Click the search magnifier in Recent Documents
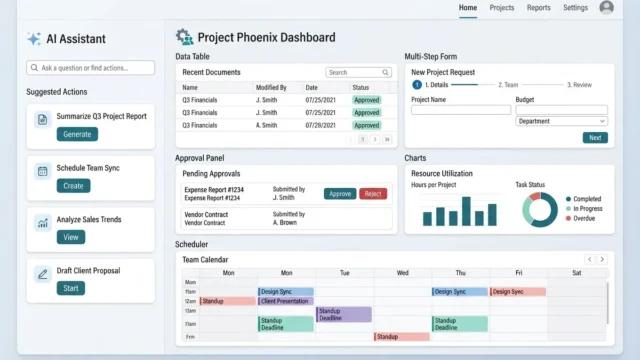Viewport: 640px width, 360px height. (x=385, y=72)
